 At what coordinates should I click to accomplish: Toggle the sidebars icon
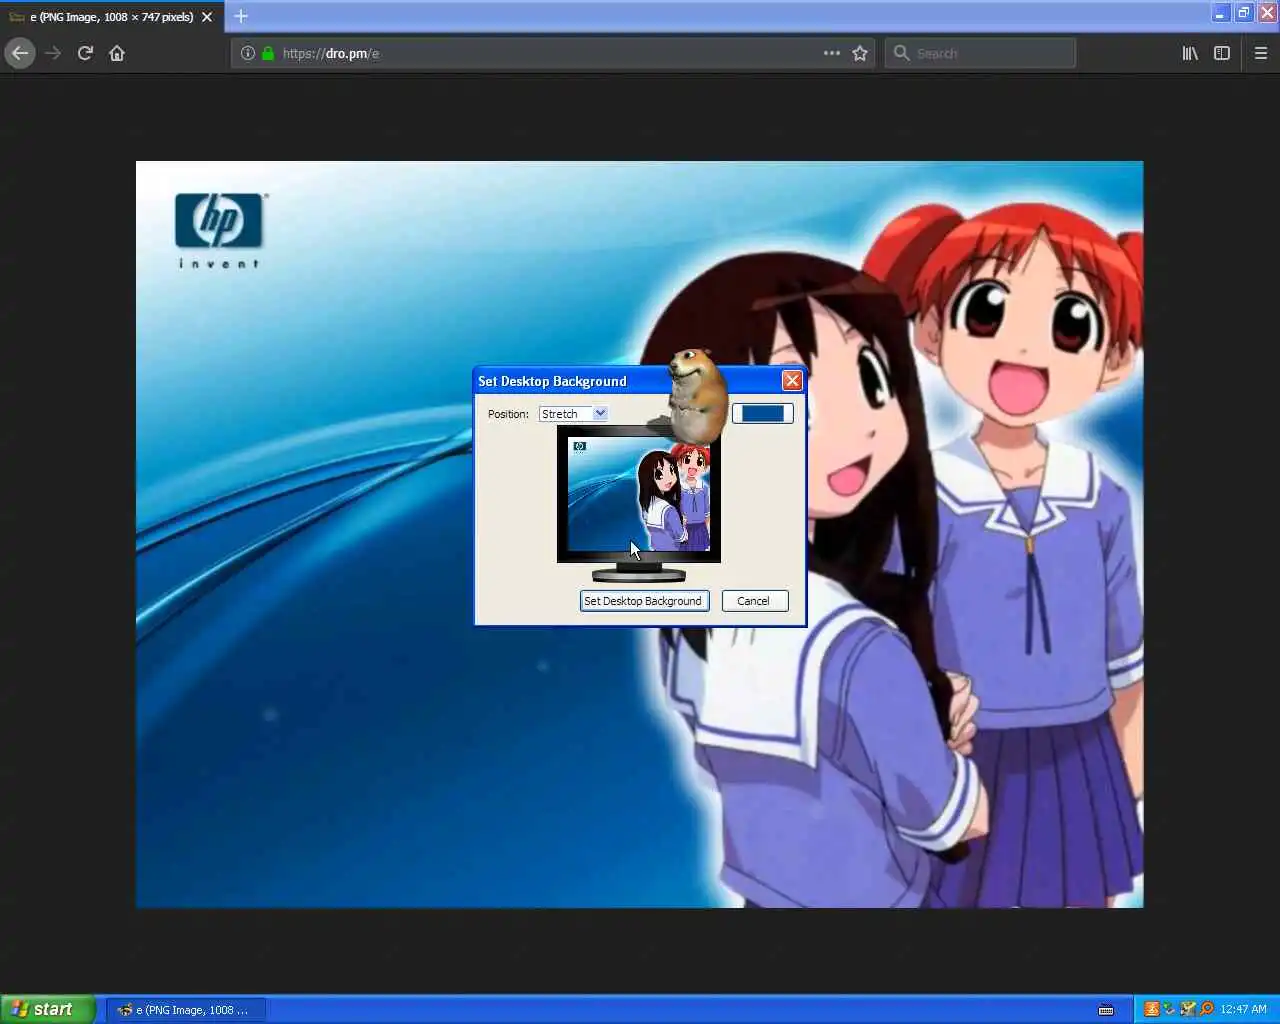point(1222,53)
